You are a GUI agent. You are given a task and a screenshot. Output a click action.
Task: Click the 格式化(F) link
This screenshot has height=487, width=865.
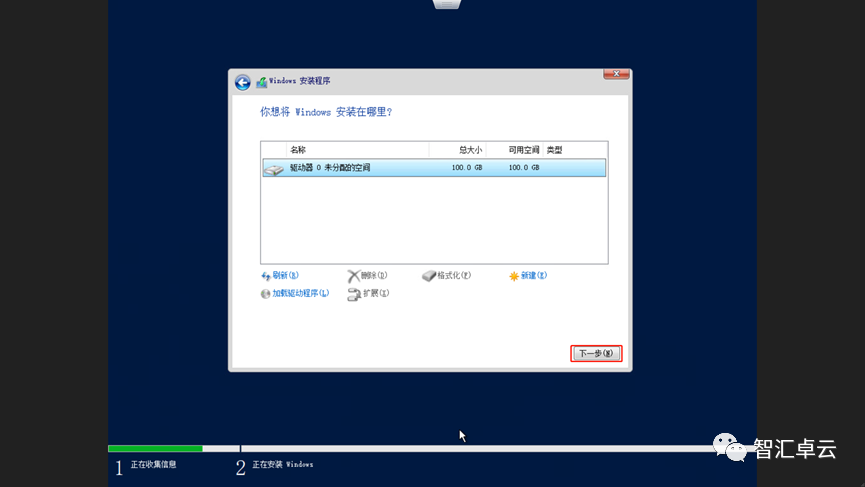(x=454, y=275)
